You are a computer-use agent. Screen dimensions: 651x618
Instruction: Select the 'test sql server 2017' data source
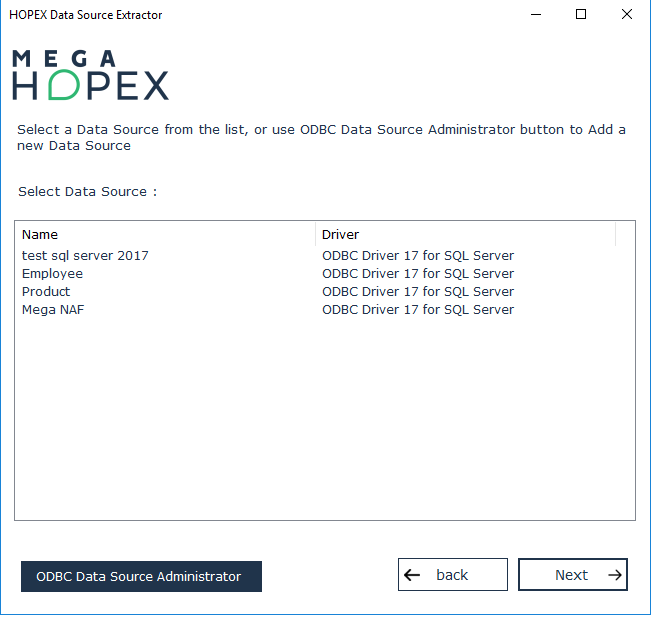pyautogui.click(x=85, y=256)
